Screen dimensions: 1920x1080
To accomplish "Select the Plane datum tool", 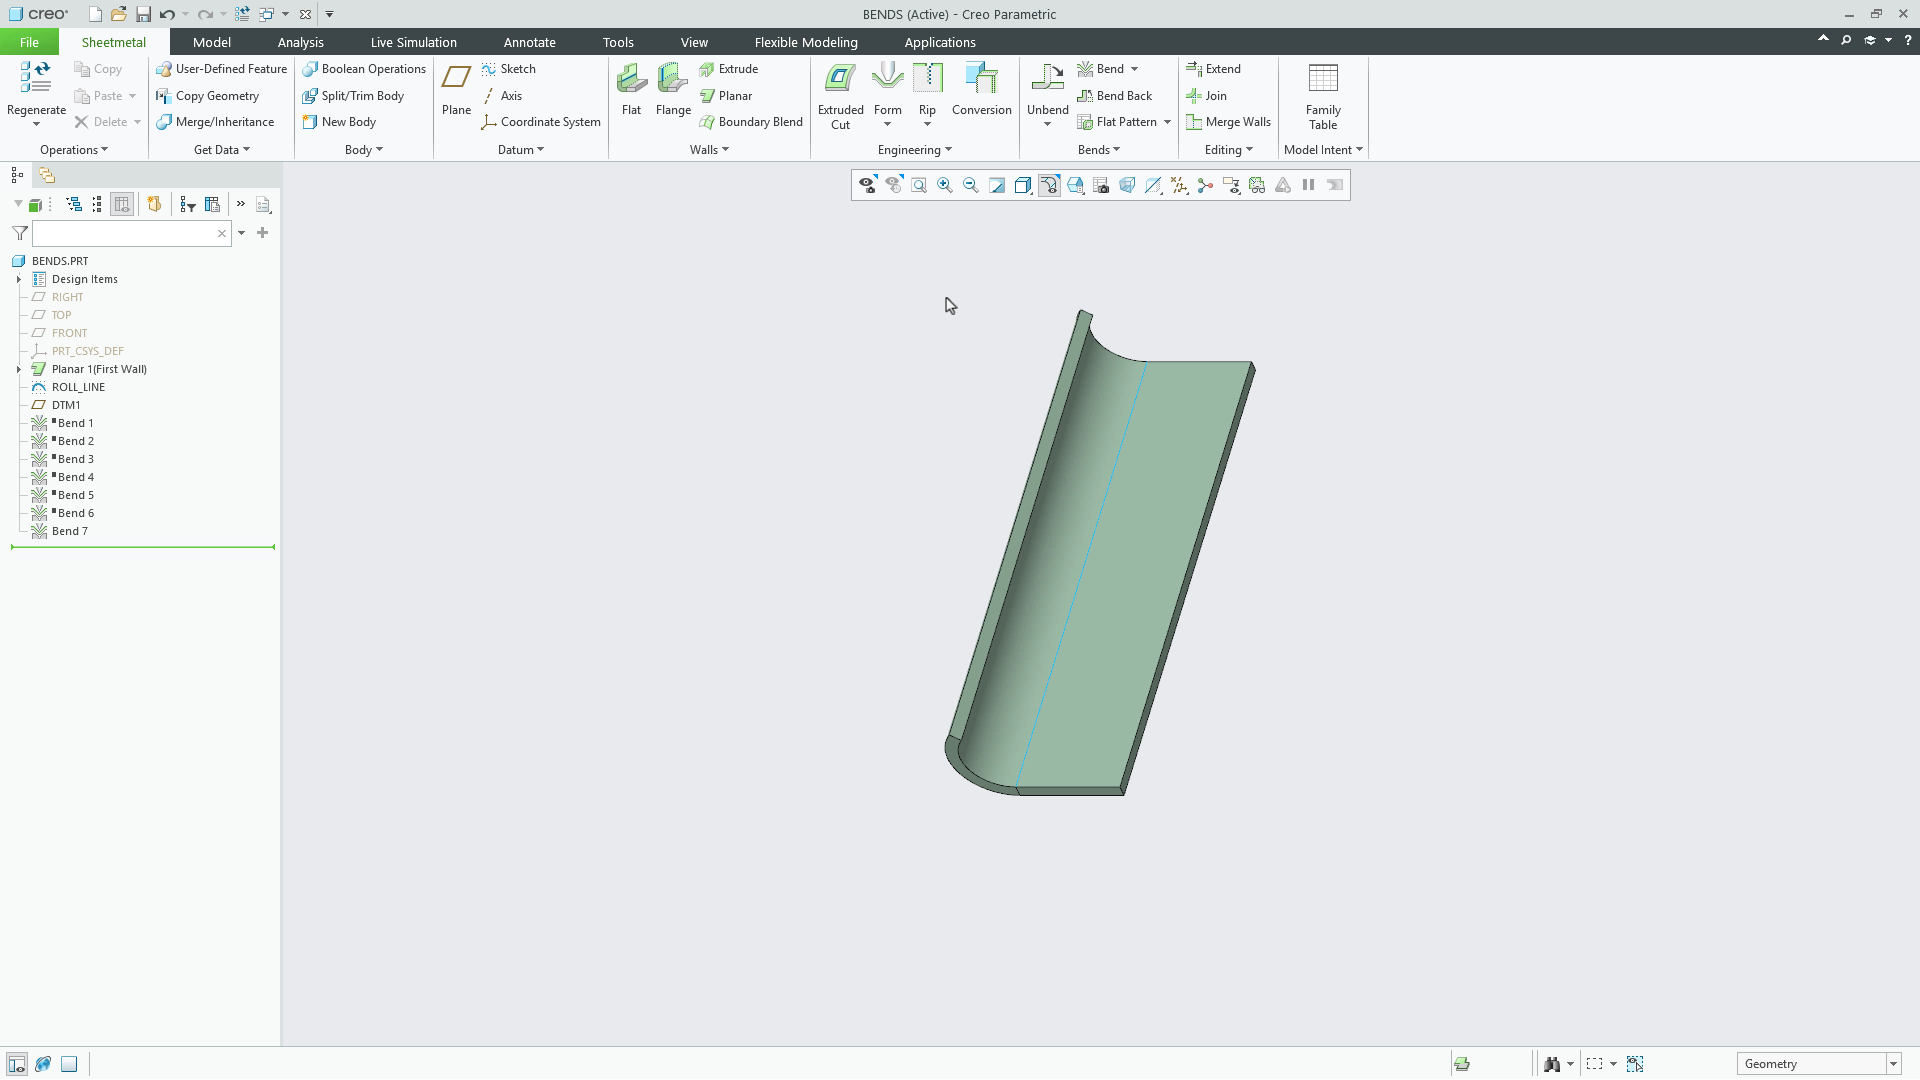I will coord(456,88).
